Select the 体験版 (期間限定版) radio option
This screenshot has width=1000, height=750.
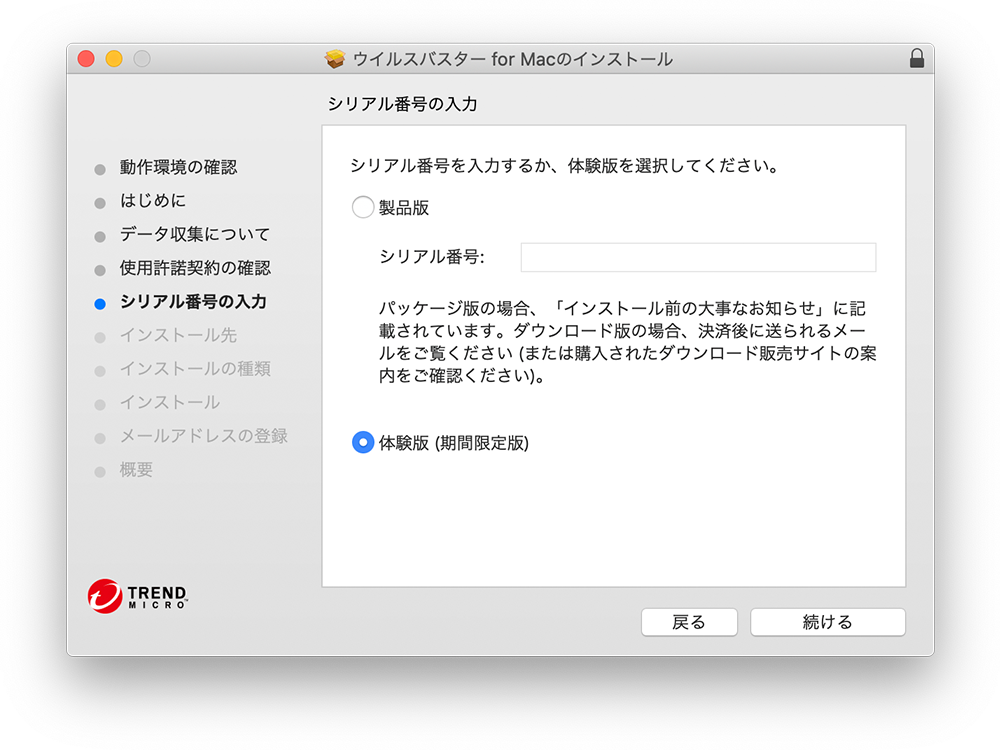[x=363, y=443]
